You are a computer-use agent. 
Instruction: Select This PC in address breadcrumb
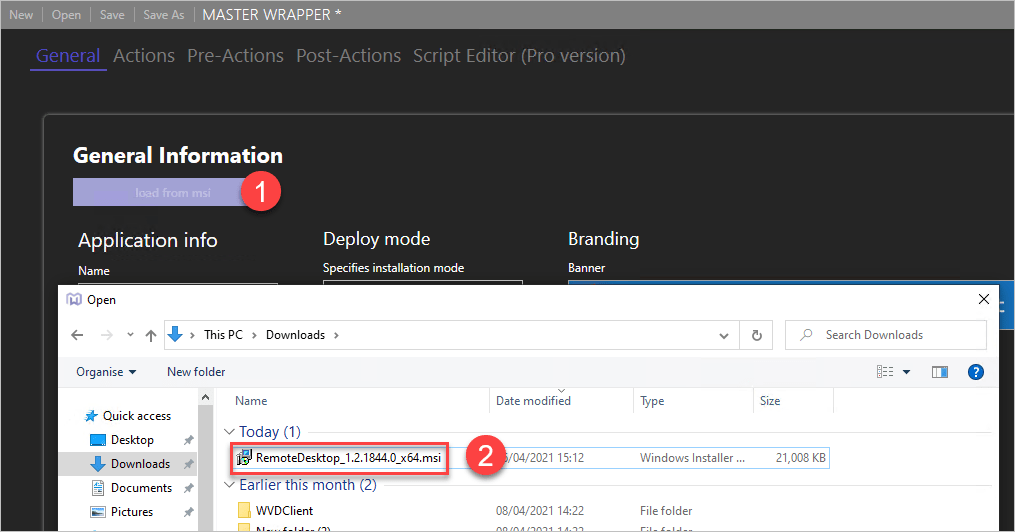(x=223, y=335)
